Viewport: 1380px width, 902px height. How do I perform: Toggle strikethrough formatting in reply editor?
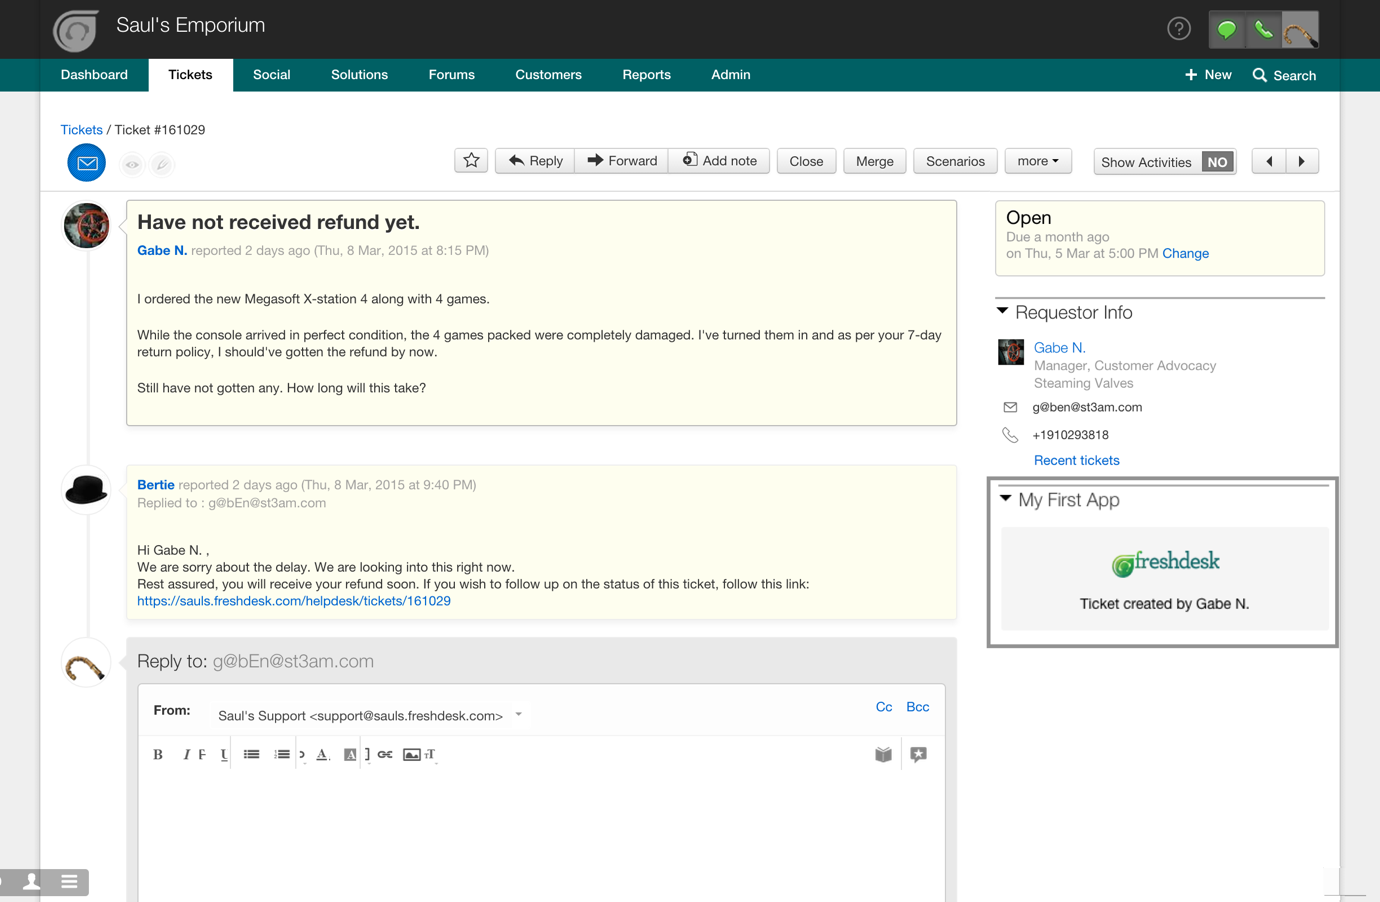(x=202, y=755)
